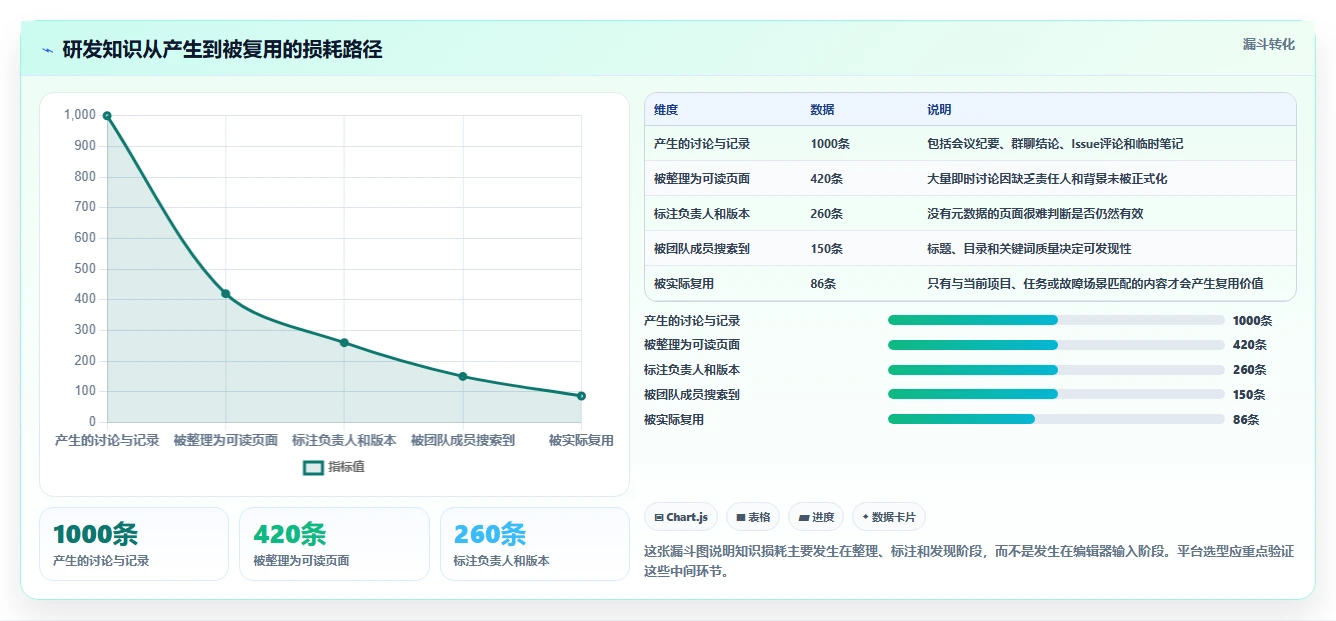The height and width of the screenshot is (621, 1336).
Task: Click the summary paragraph starting 这张漏斗图说明
Action: 969,561
